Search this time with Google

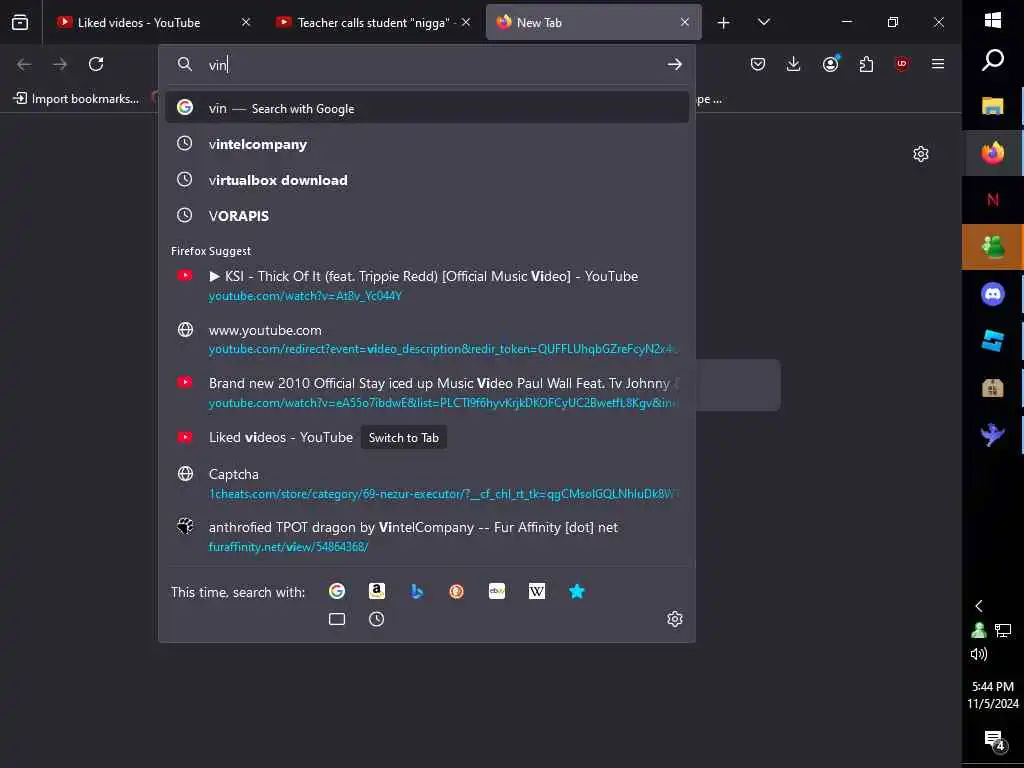point(337,592)
